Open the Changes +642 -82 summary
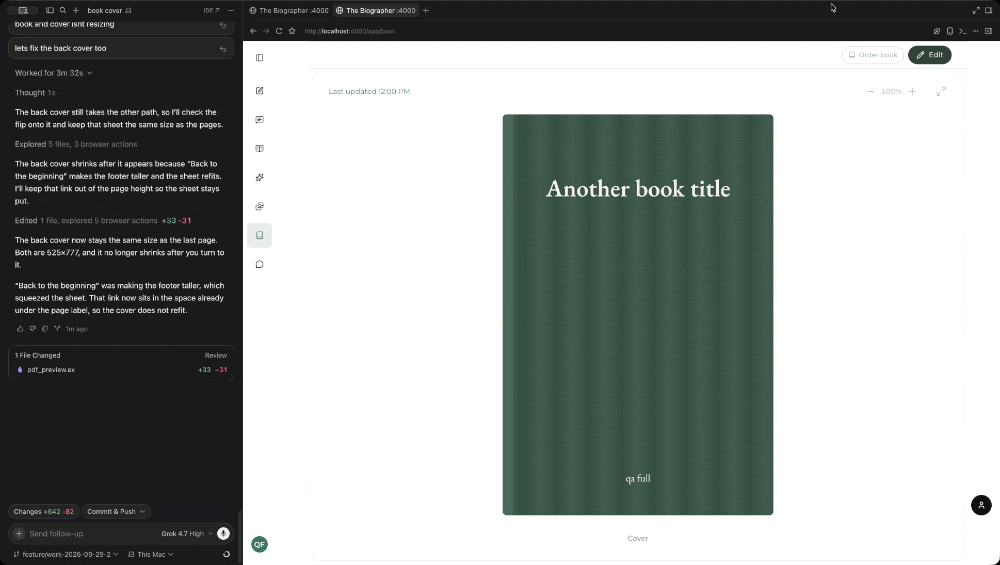Screen dimensions: 1000x565 click(x=43, y=511)
